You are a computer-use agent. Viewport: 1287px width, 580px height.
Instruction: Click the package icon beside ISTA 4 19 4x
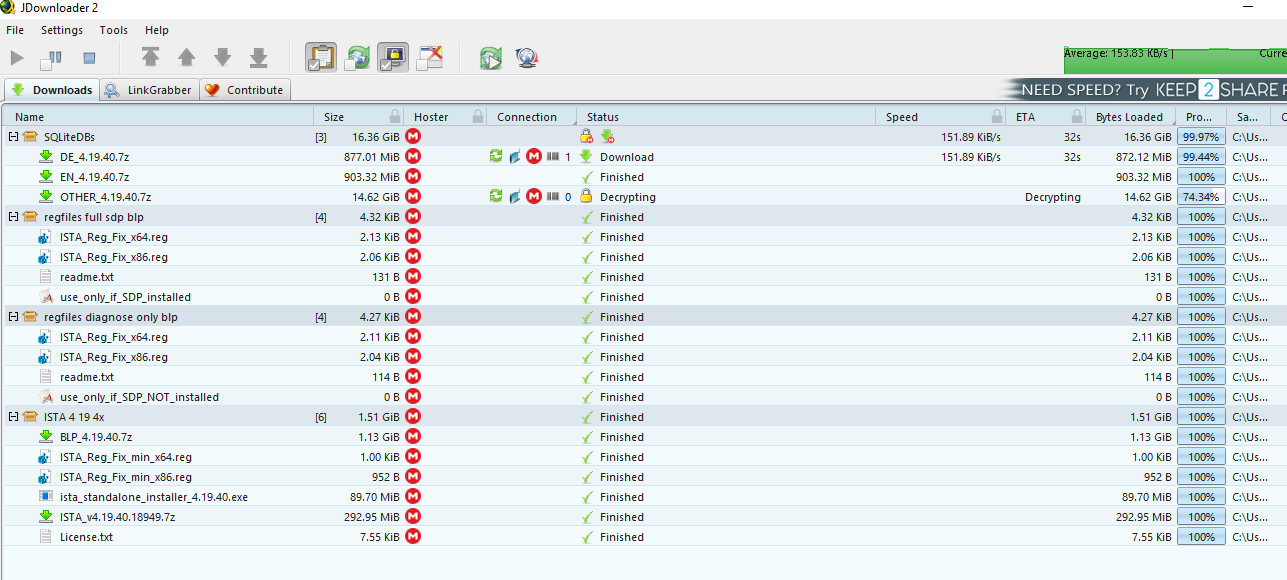click(30, 417)
